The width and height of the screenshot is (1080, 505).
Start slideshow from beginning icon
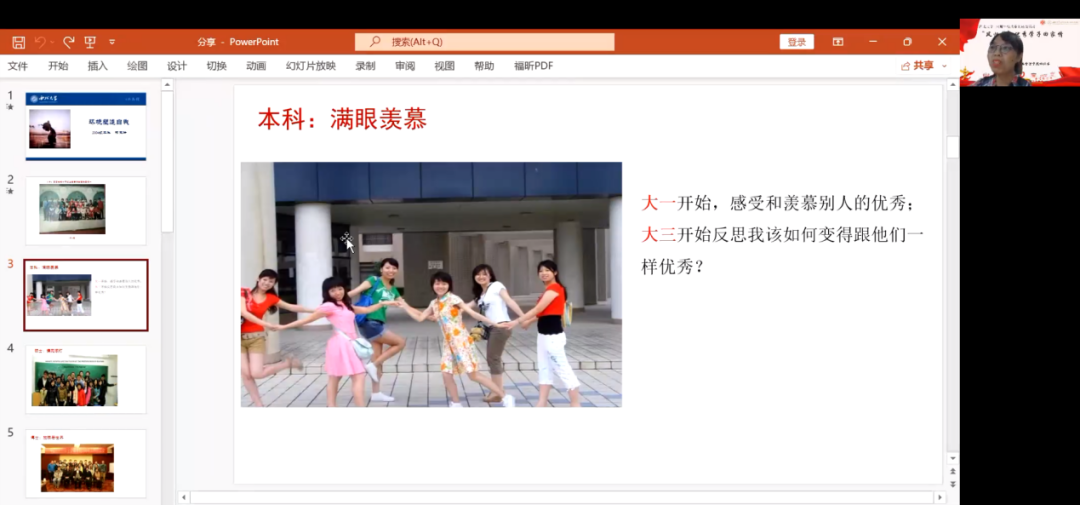coord(91,42)
